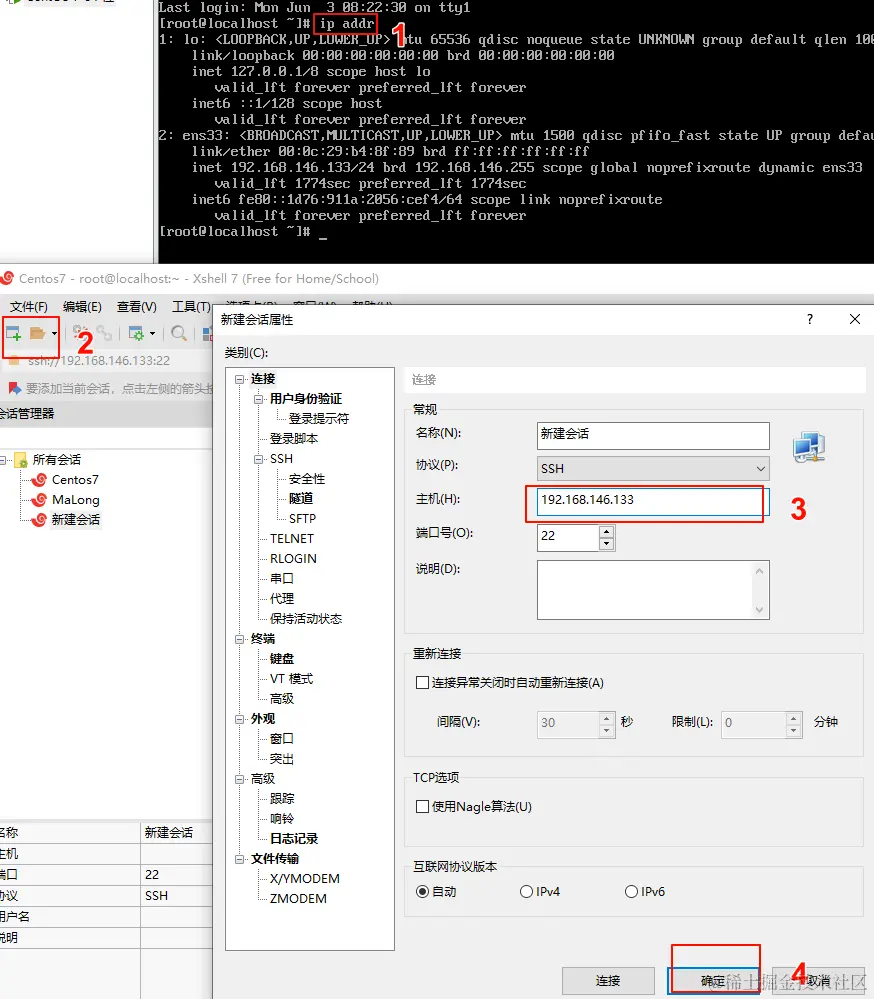Collapse the 外观 category node
The image size is (874, 999).
coord(240,719)
